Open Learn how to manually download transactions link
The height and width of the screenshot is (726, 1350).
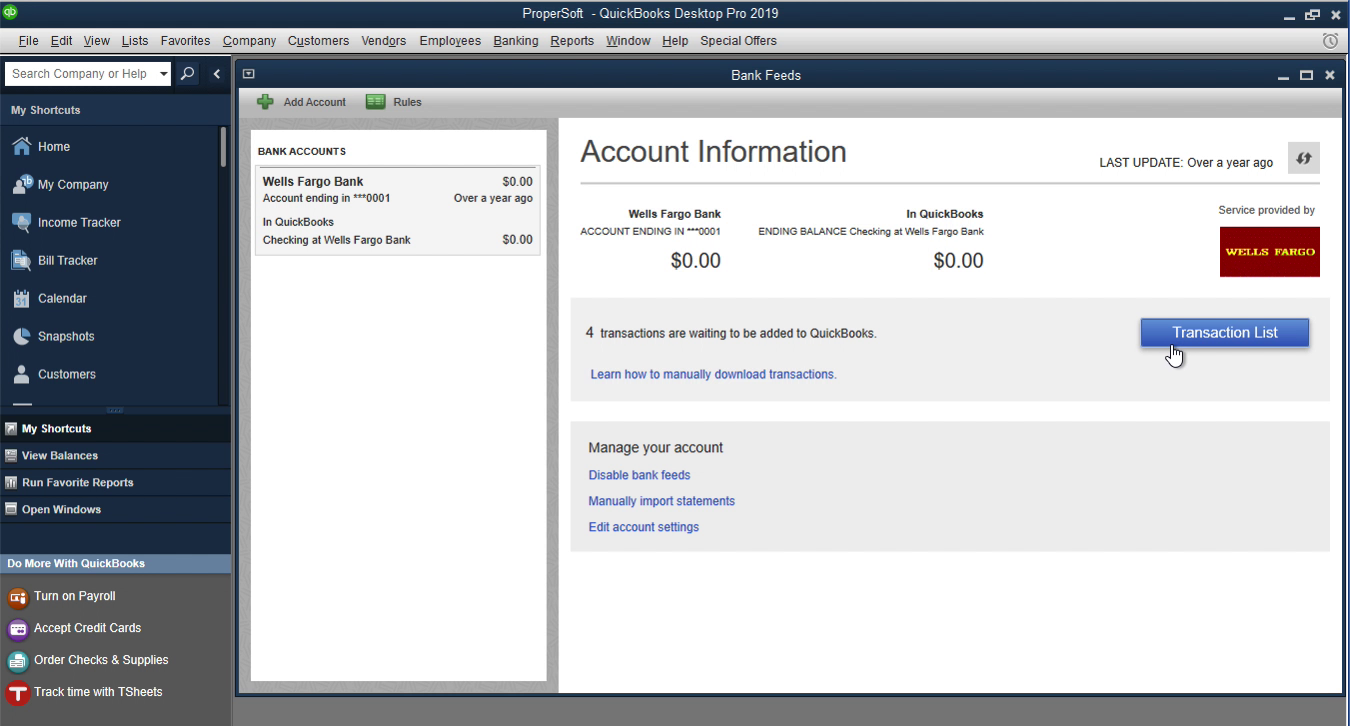pos(713,374)
